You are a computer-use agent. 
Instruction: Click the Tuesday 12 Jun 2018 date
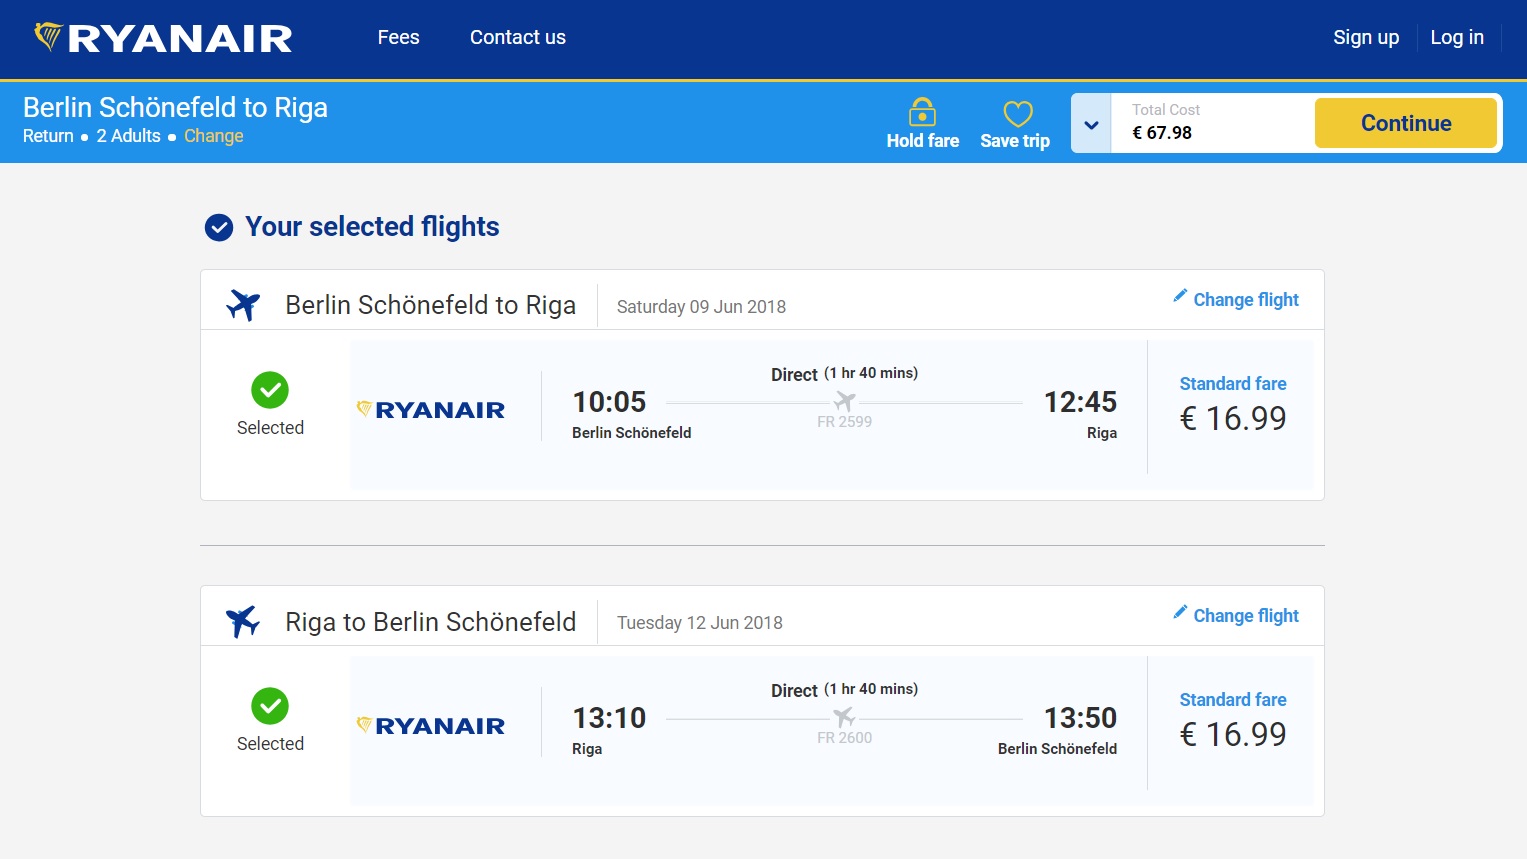pos(700,623)
